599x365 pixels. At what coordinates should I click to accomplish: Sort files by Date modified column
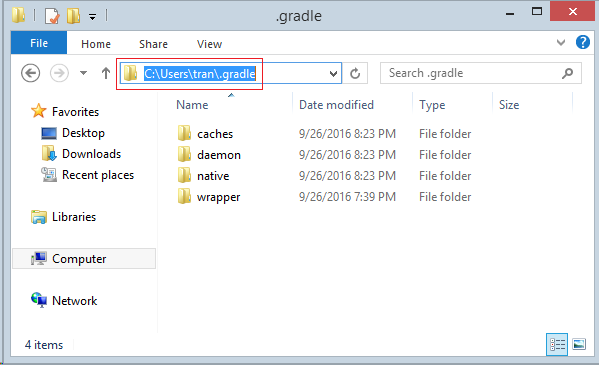click(x=336, y=105)
